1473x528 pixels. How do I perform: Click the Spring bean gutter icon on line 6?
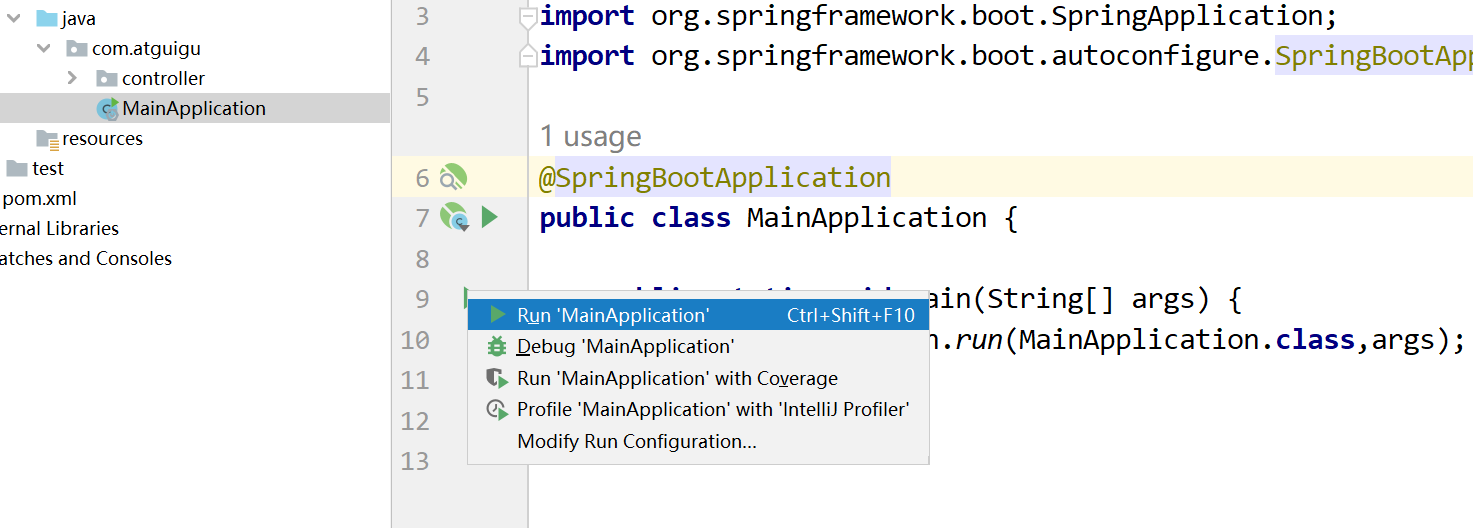tap(453, 178)
